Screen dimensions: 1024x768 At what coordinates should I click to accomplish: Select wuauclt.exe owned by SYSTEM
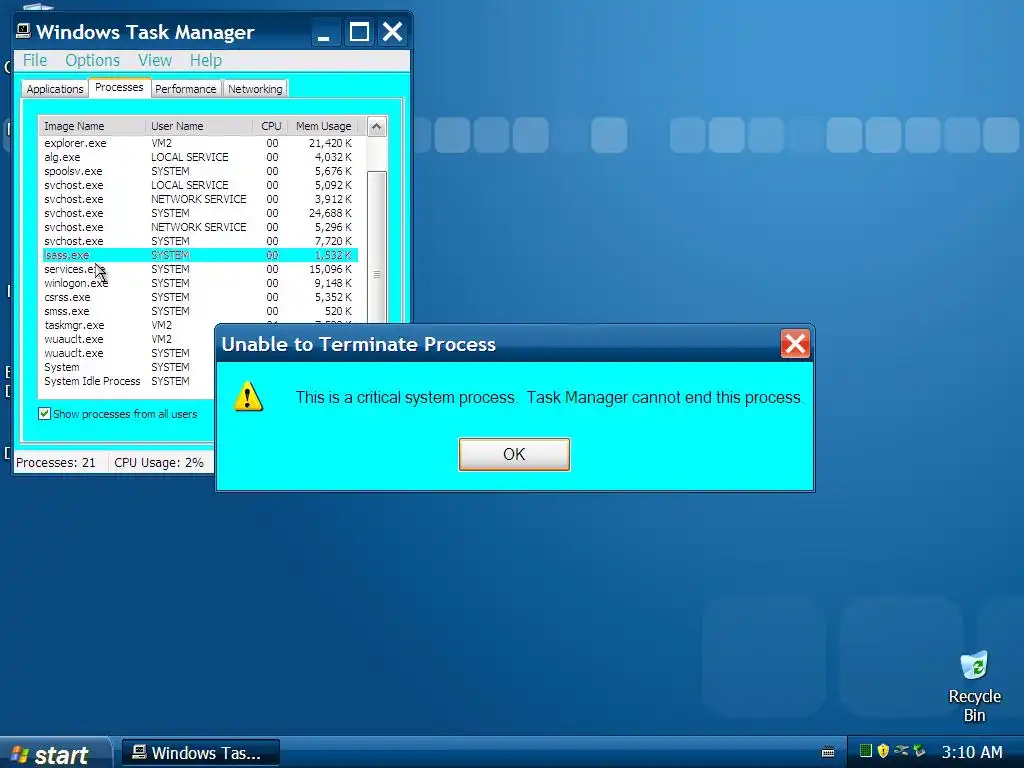point(127,353)
